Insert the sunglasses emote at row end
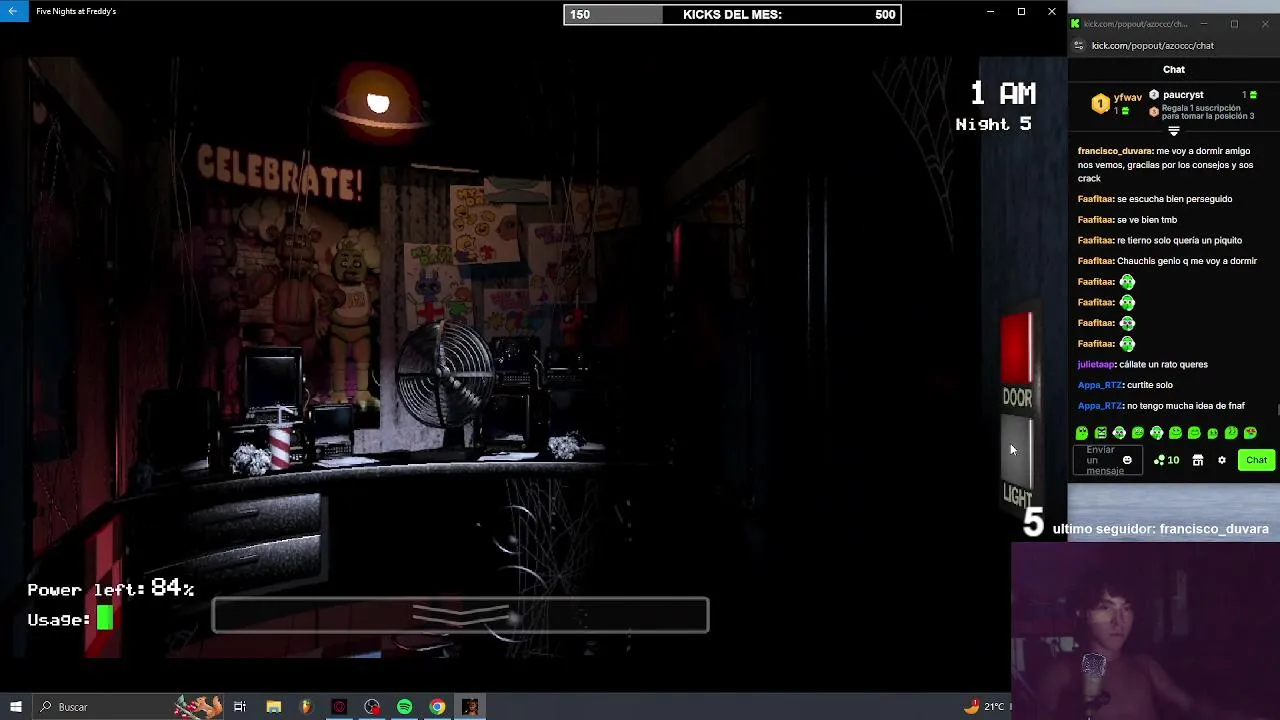 (x=1250, y=433)
